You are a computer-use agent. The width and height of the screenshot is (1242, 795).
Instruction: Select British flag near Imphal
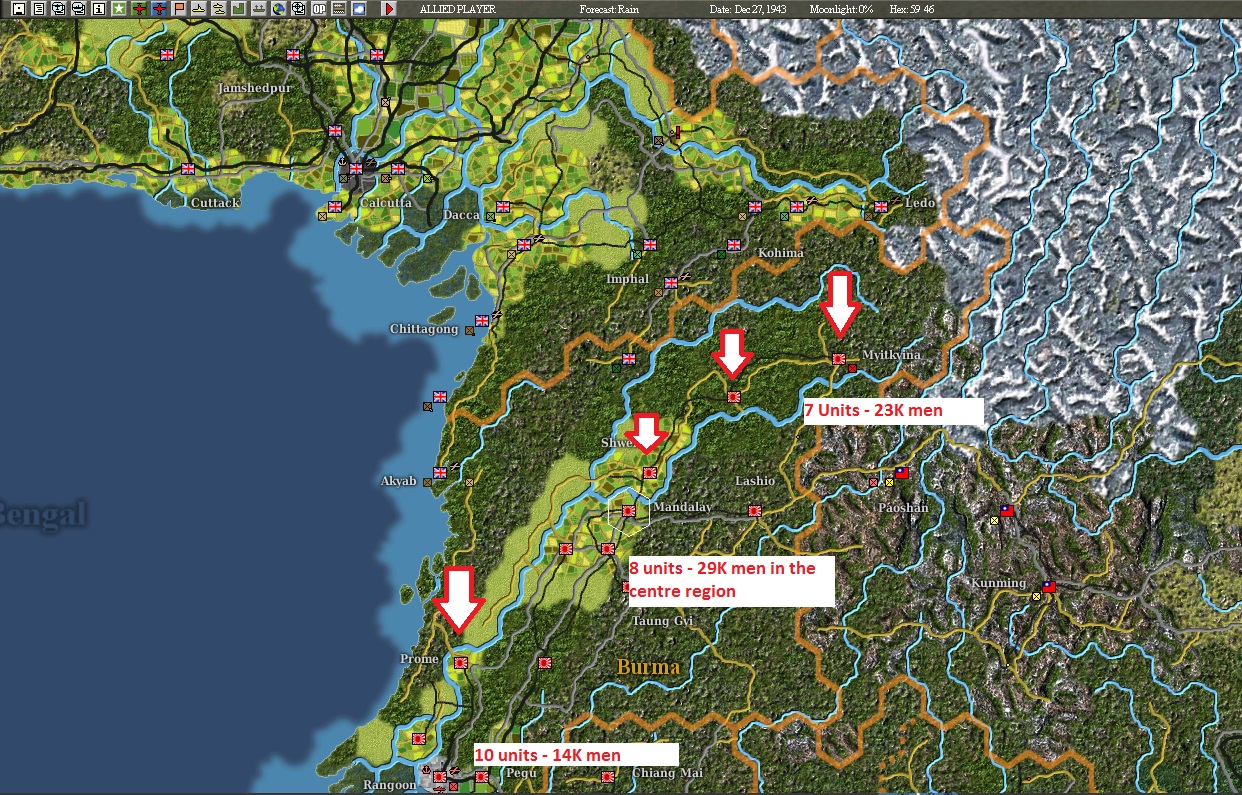pos(671,283)
